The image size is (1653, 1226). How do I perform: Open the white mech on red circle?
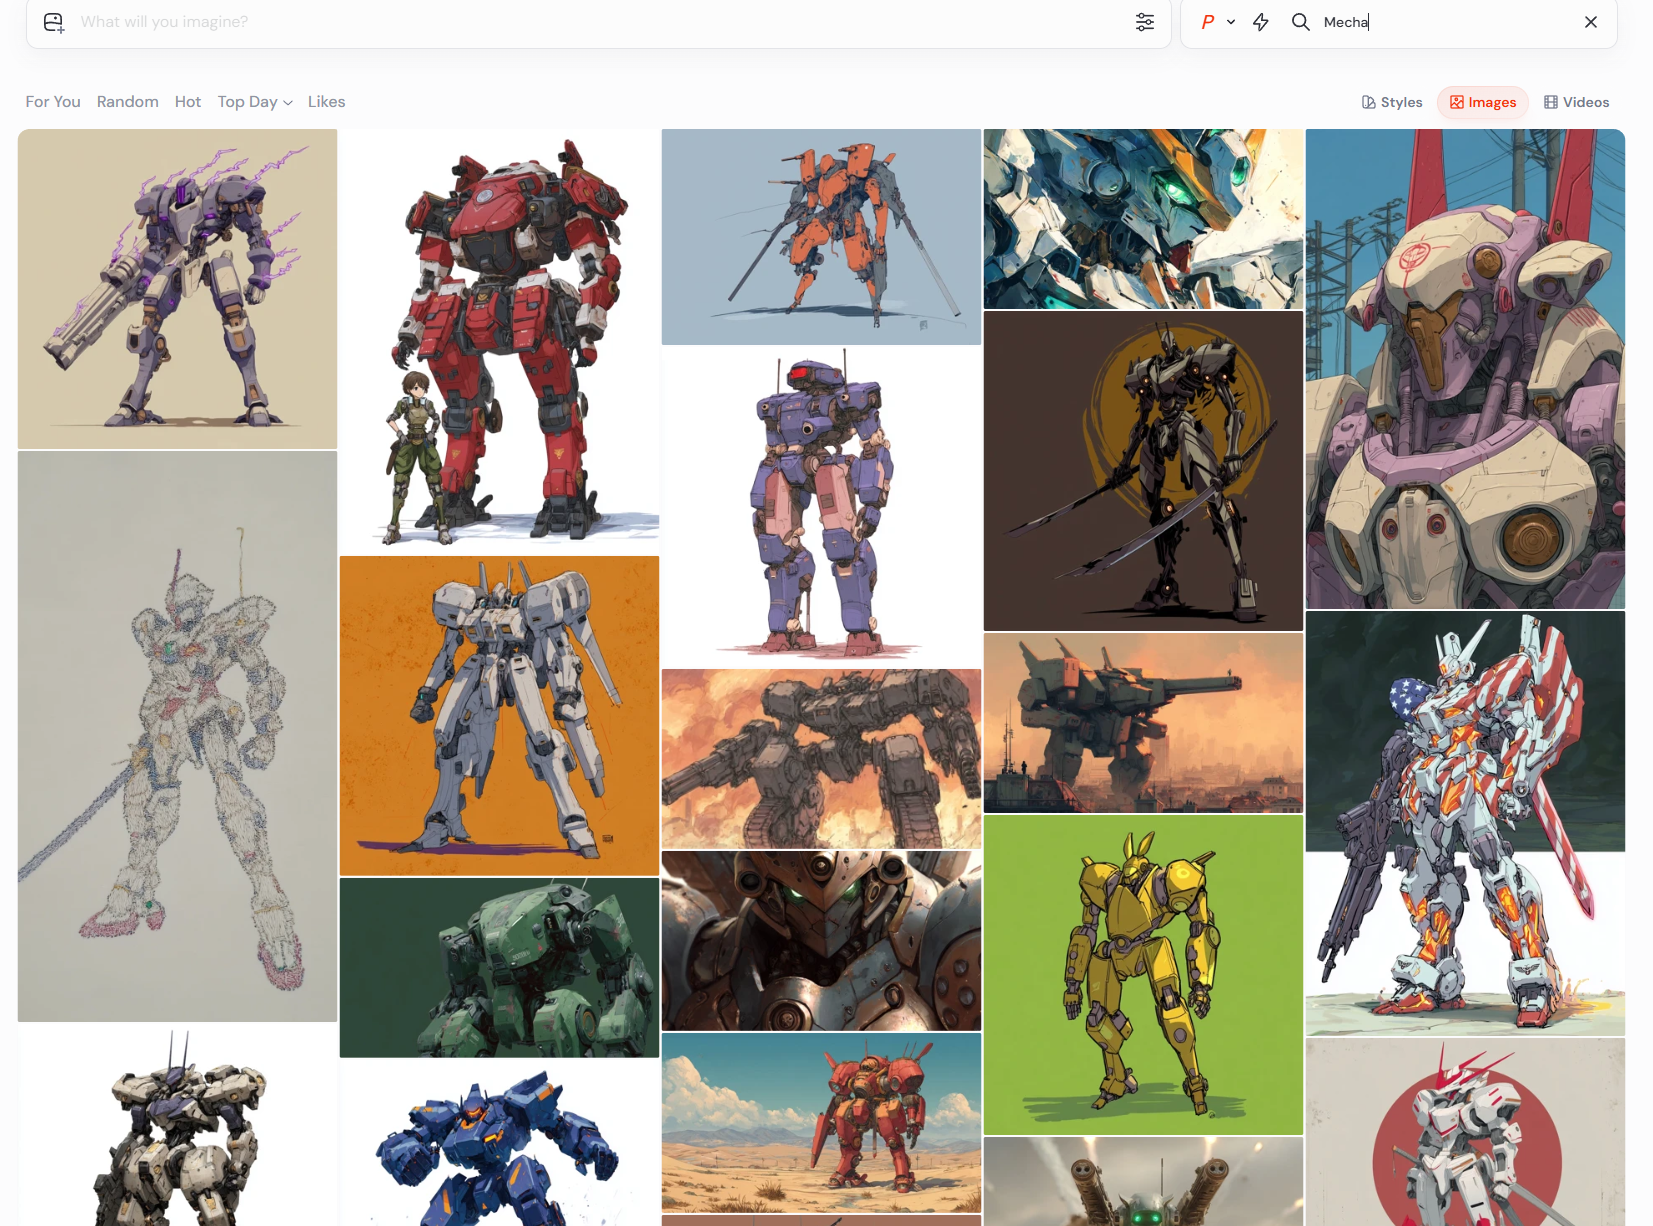point(1466,1132)
